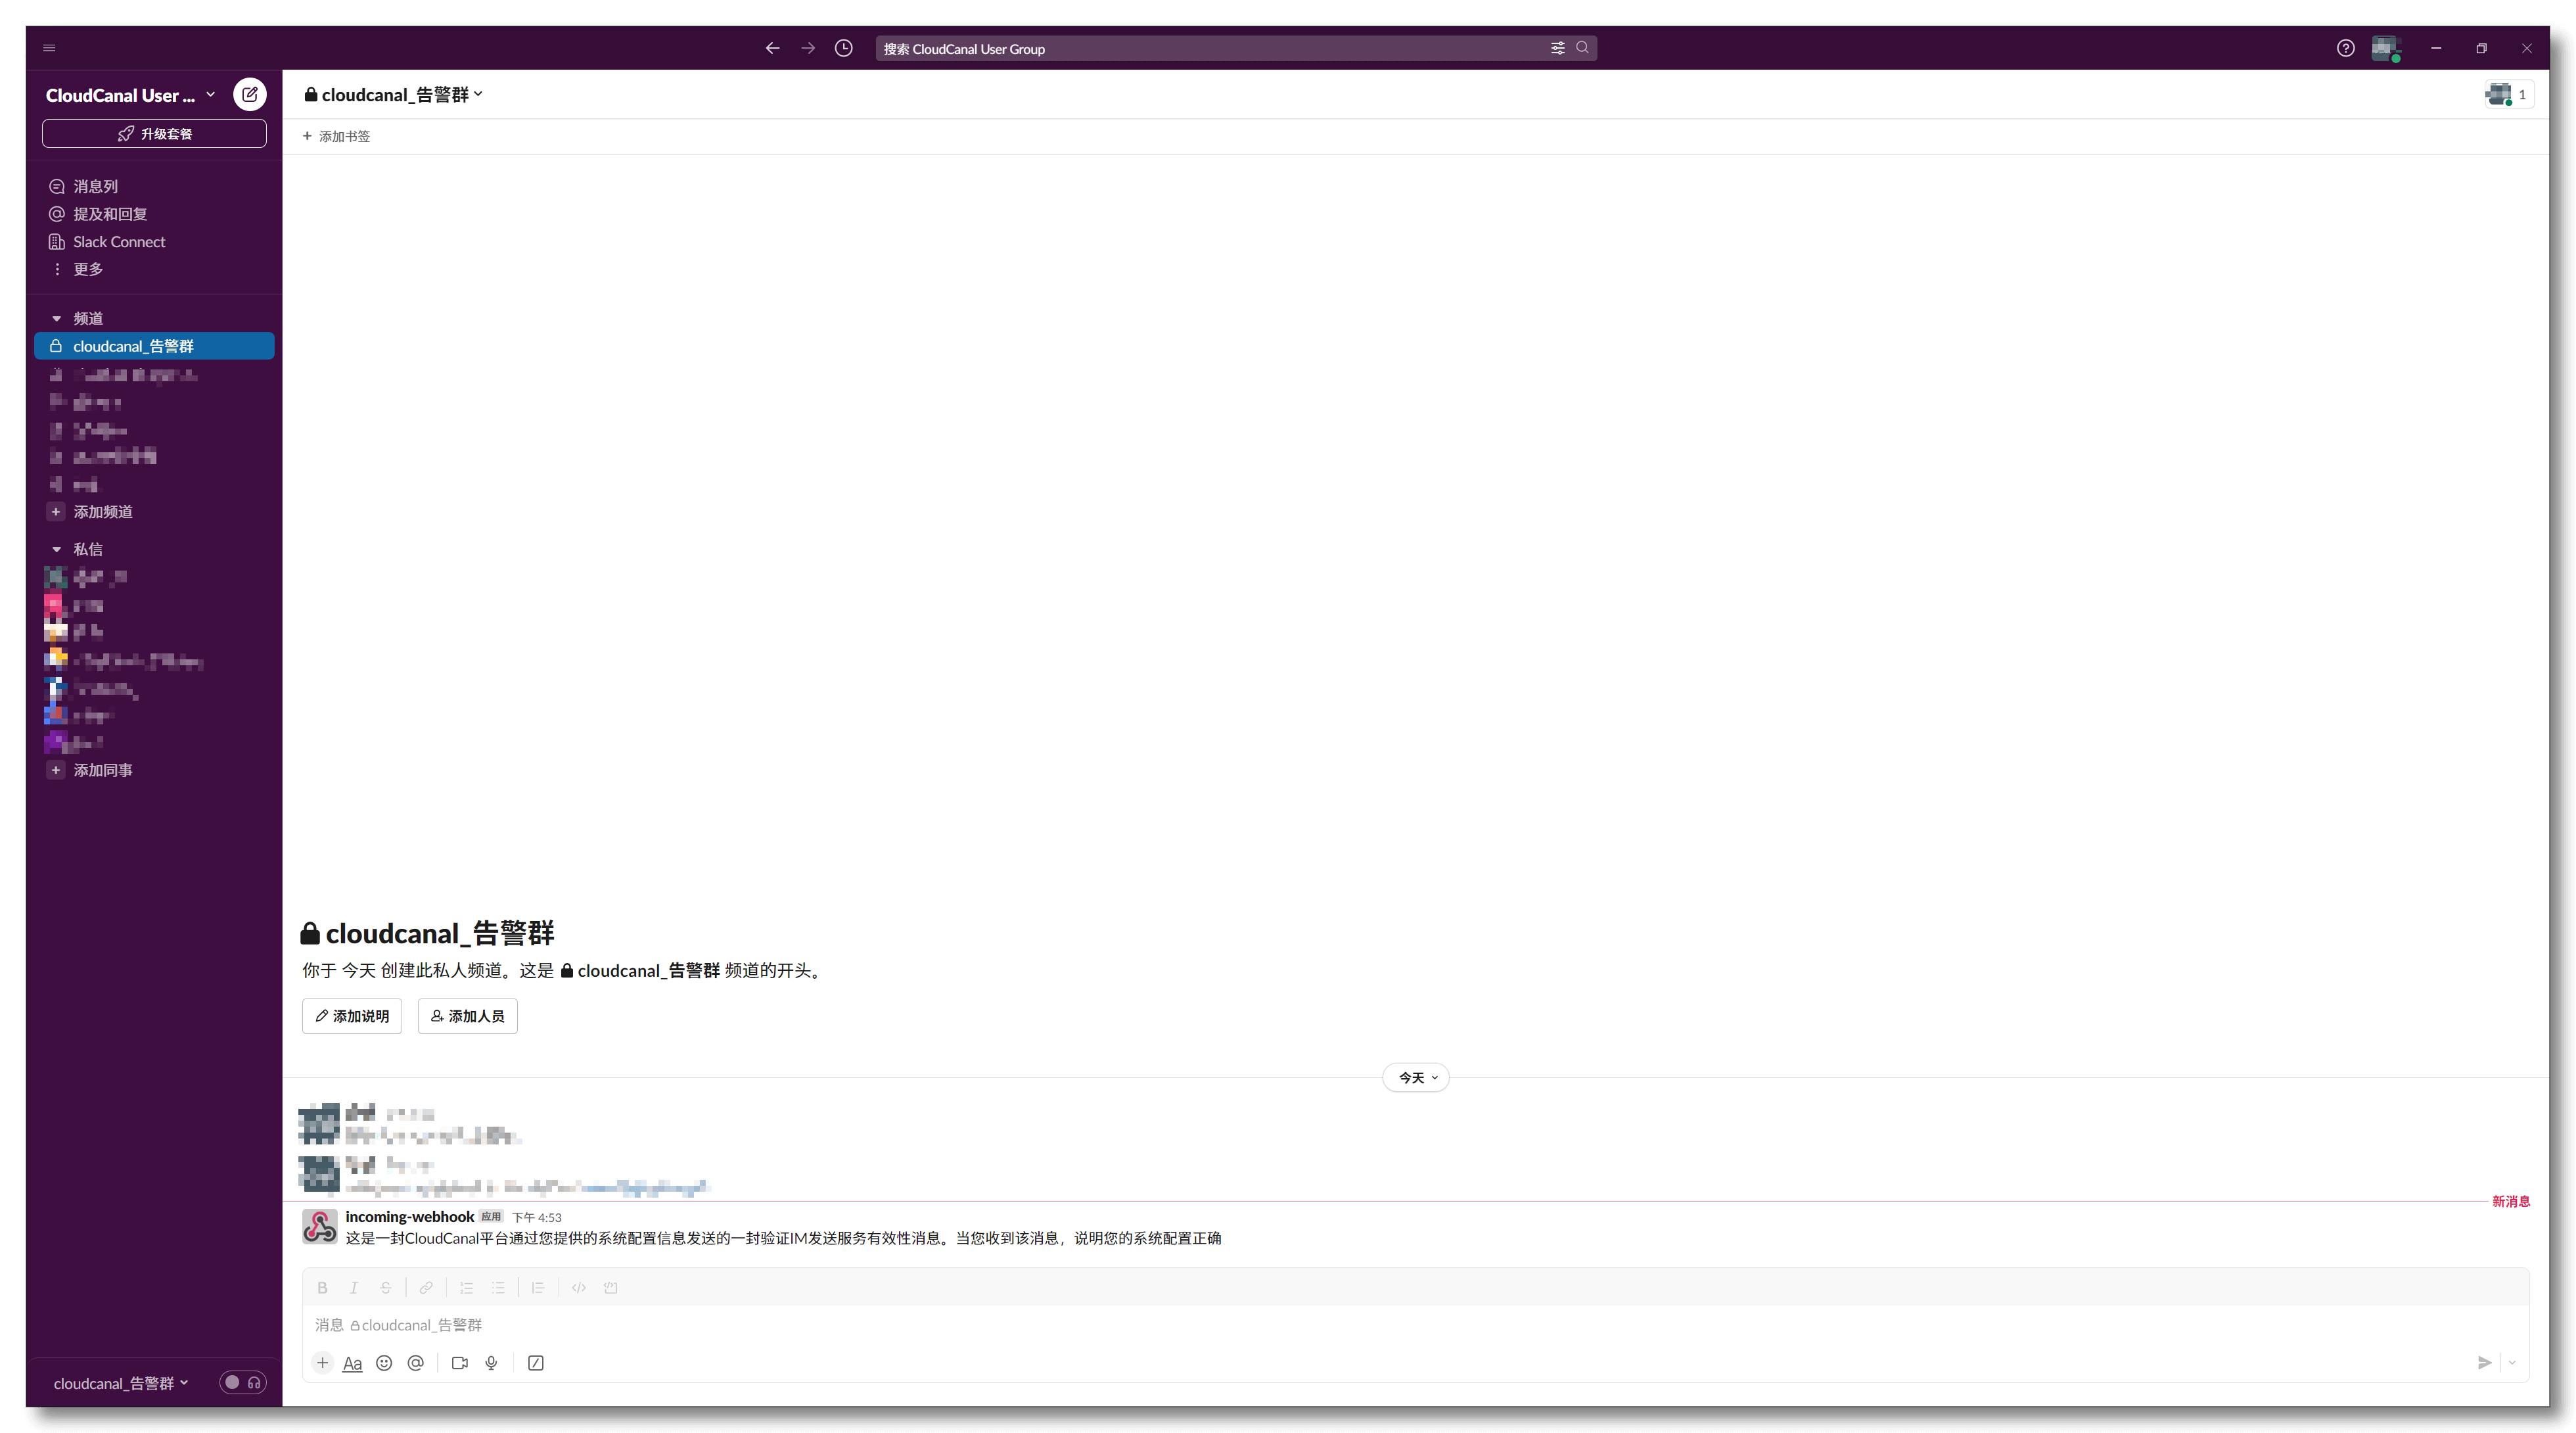This screenshot has width=2576, height=1433.
Task: Open the emoji picker
Action: [x=384, y=1363]
